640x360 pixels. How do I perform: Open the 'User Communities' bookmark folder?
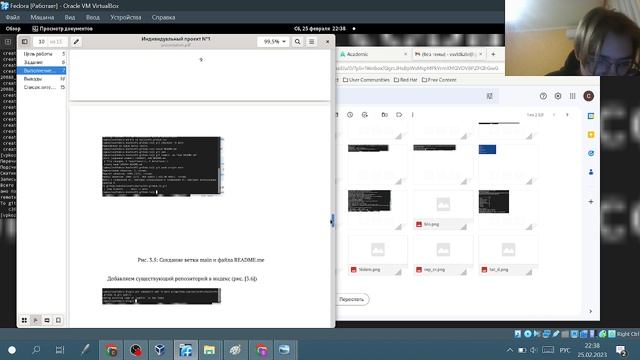(x=366, y=80)
